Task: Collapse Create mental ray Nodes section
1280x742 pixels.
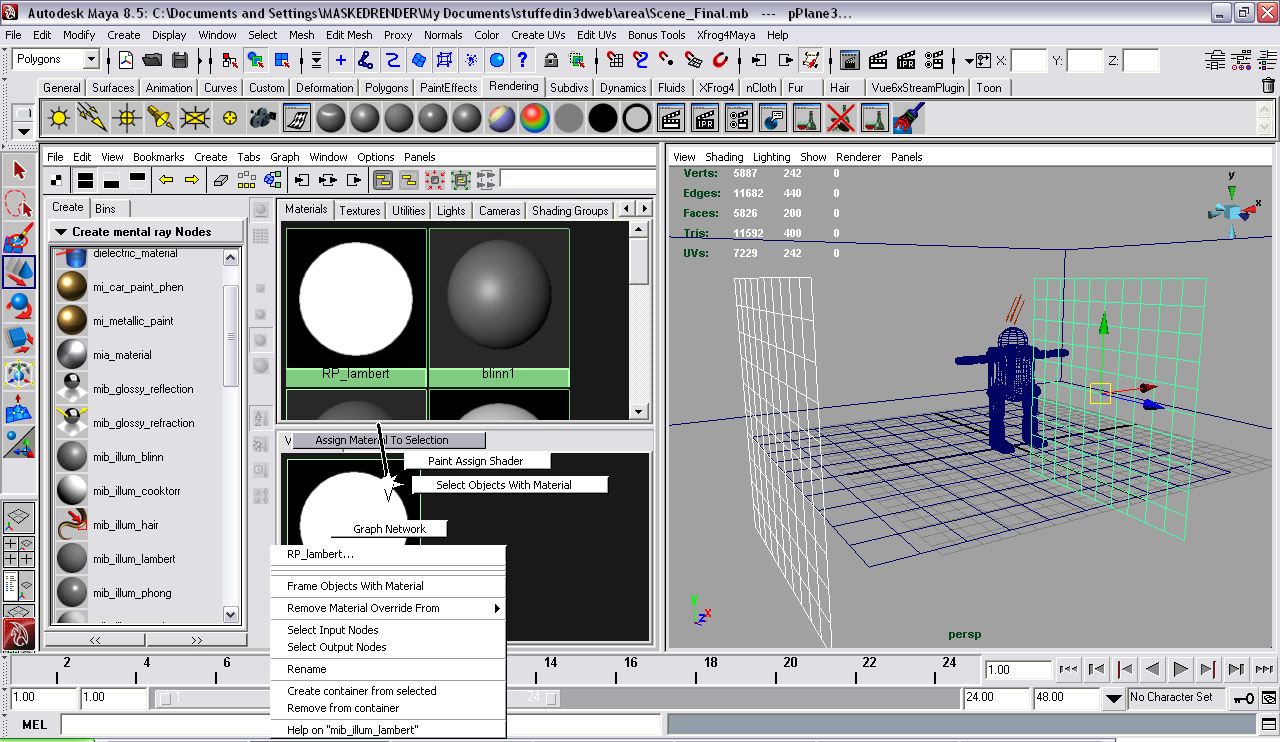Action: pyautogui.click(x=61, y=232)
